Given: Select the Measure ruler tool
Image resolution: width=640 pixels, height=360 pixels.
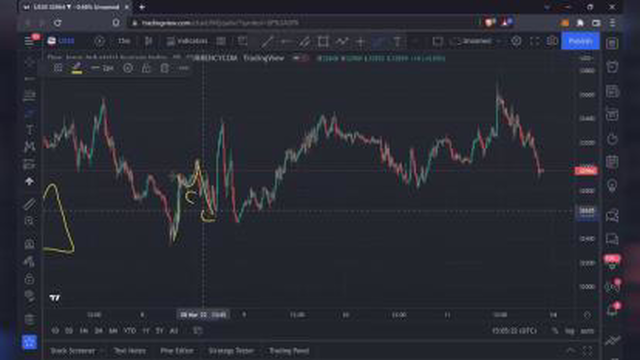Looking at the screenshot, I should pos(29,204).
